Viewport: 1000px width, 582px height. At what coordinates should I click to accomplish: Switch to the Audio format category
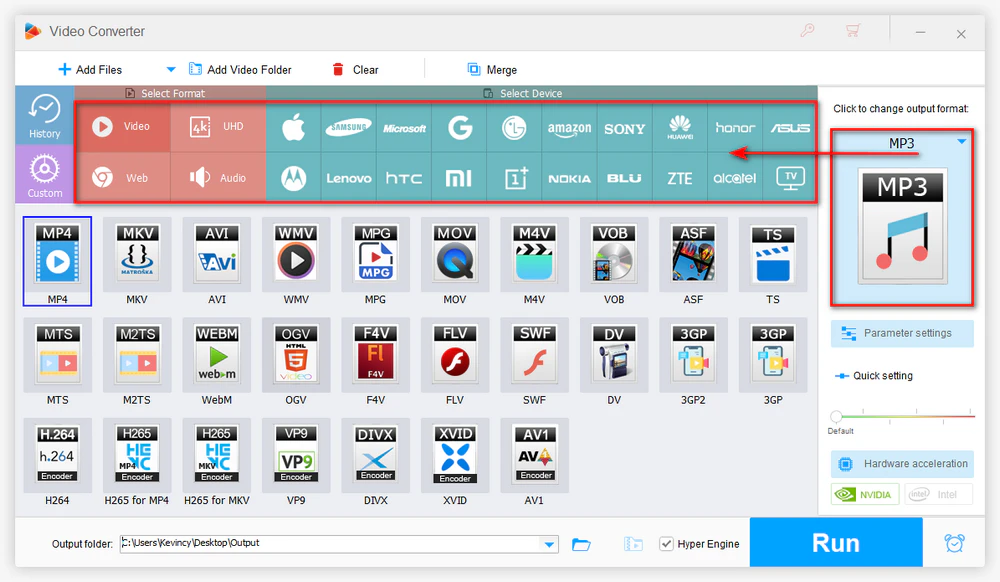tap(218, 178)
